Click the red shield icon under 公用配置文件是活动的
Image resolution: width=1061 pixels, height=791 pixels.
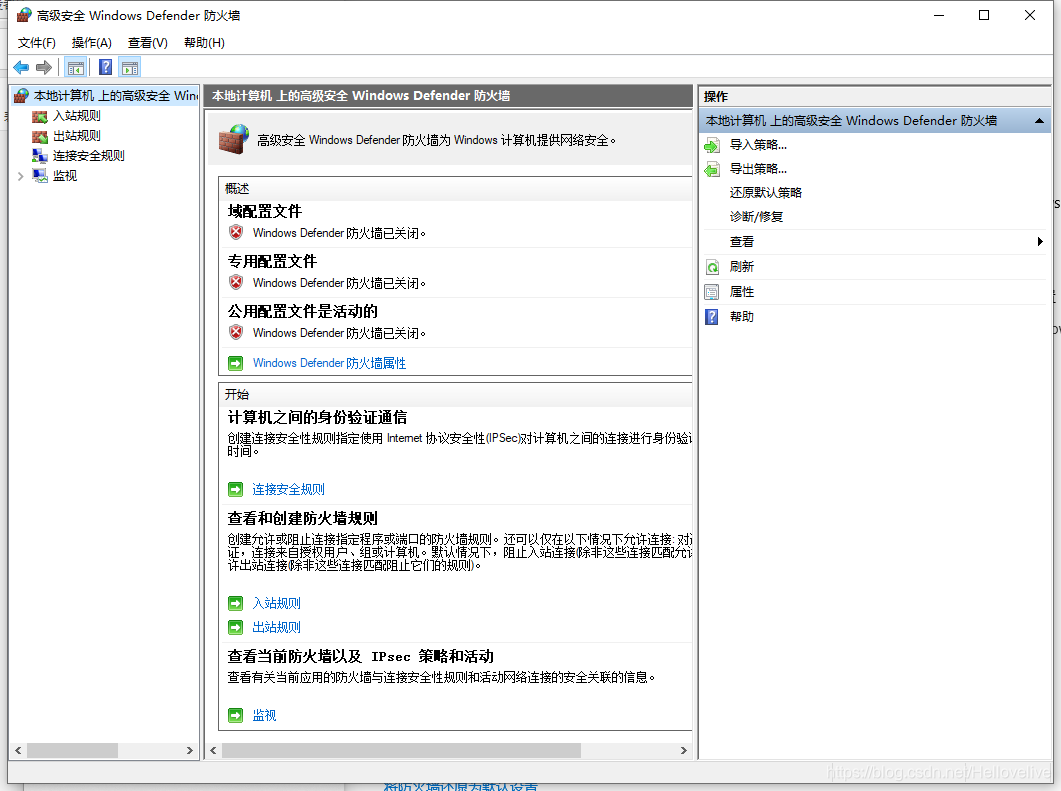click(x=235, y=333)
